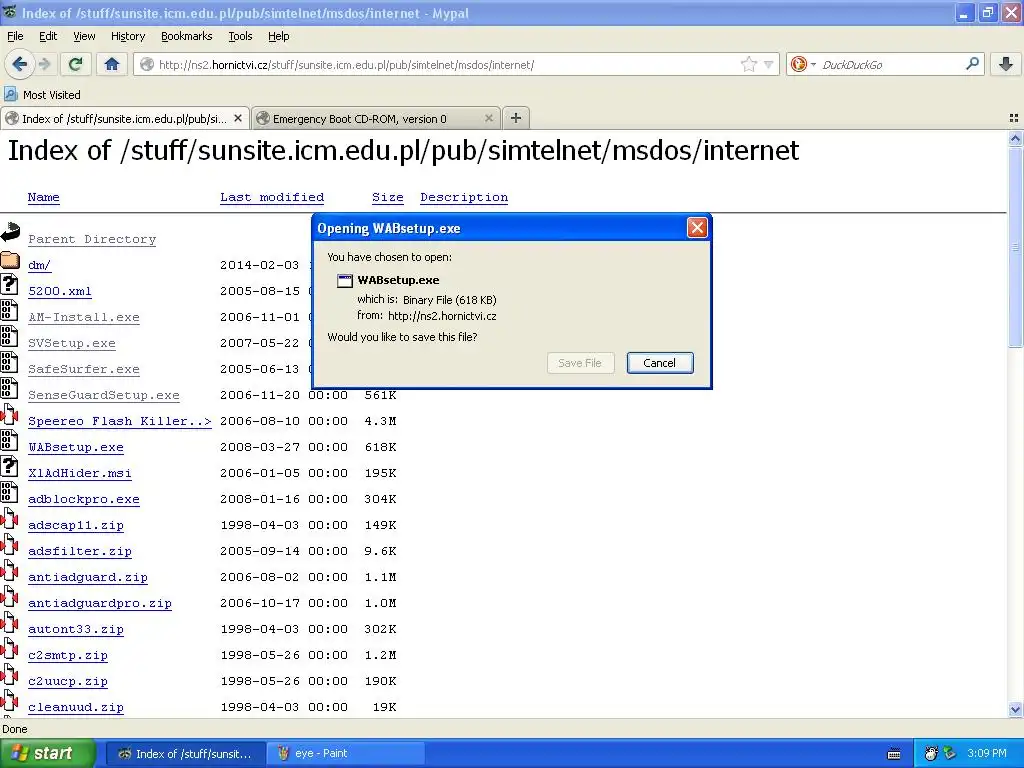
Task: Reload the current page
Action: click(76, 64)
